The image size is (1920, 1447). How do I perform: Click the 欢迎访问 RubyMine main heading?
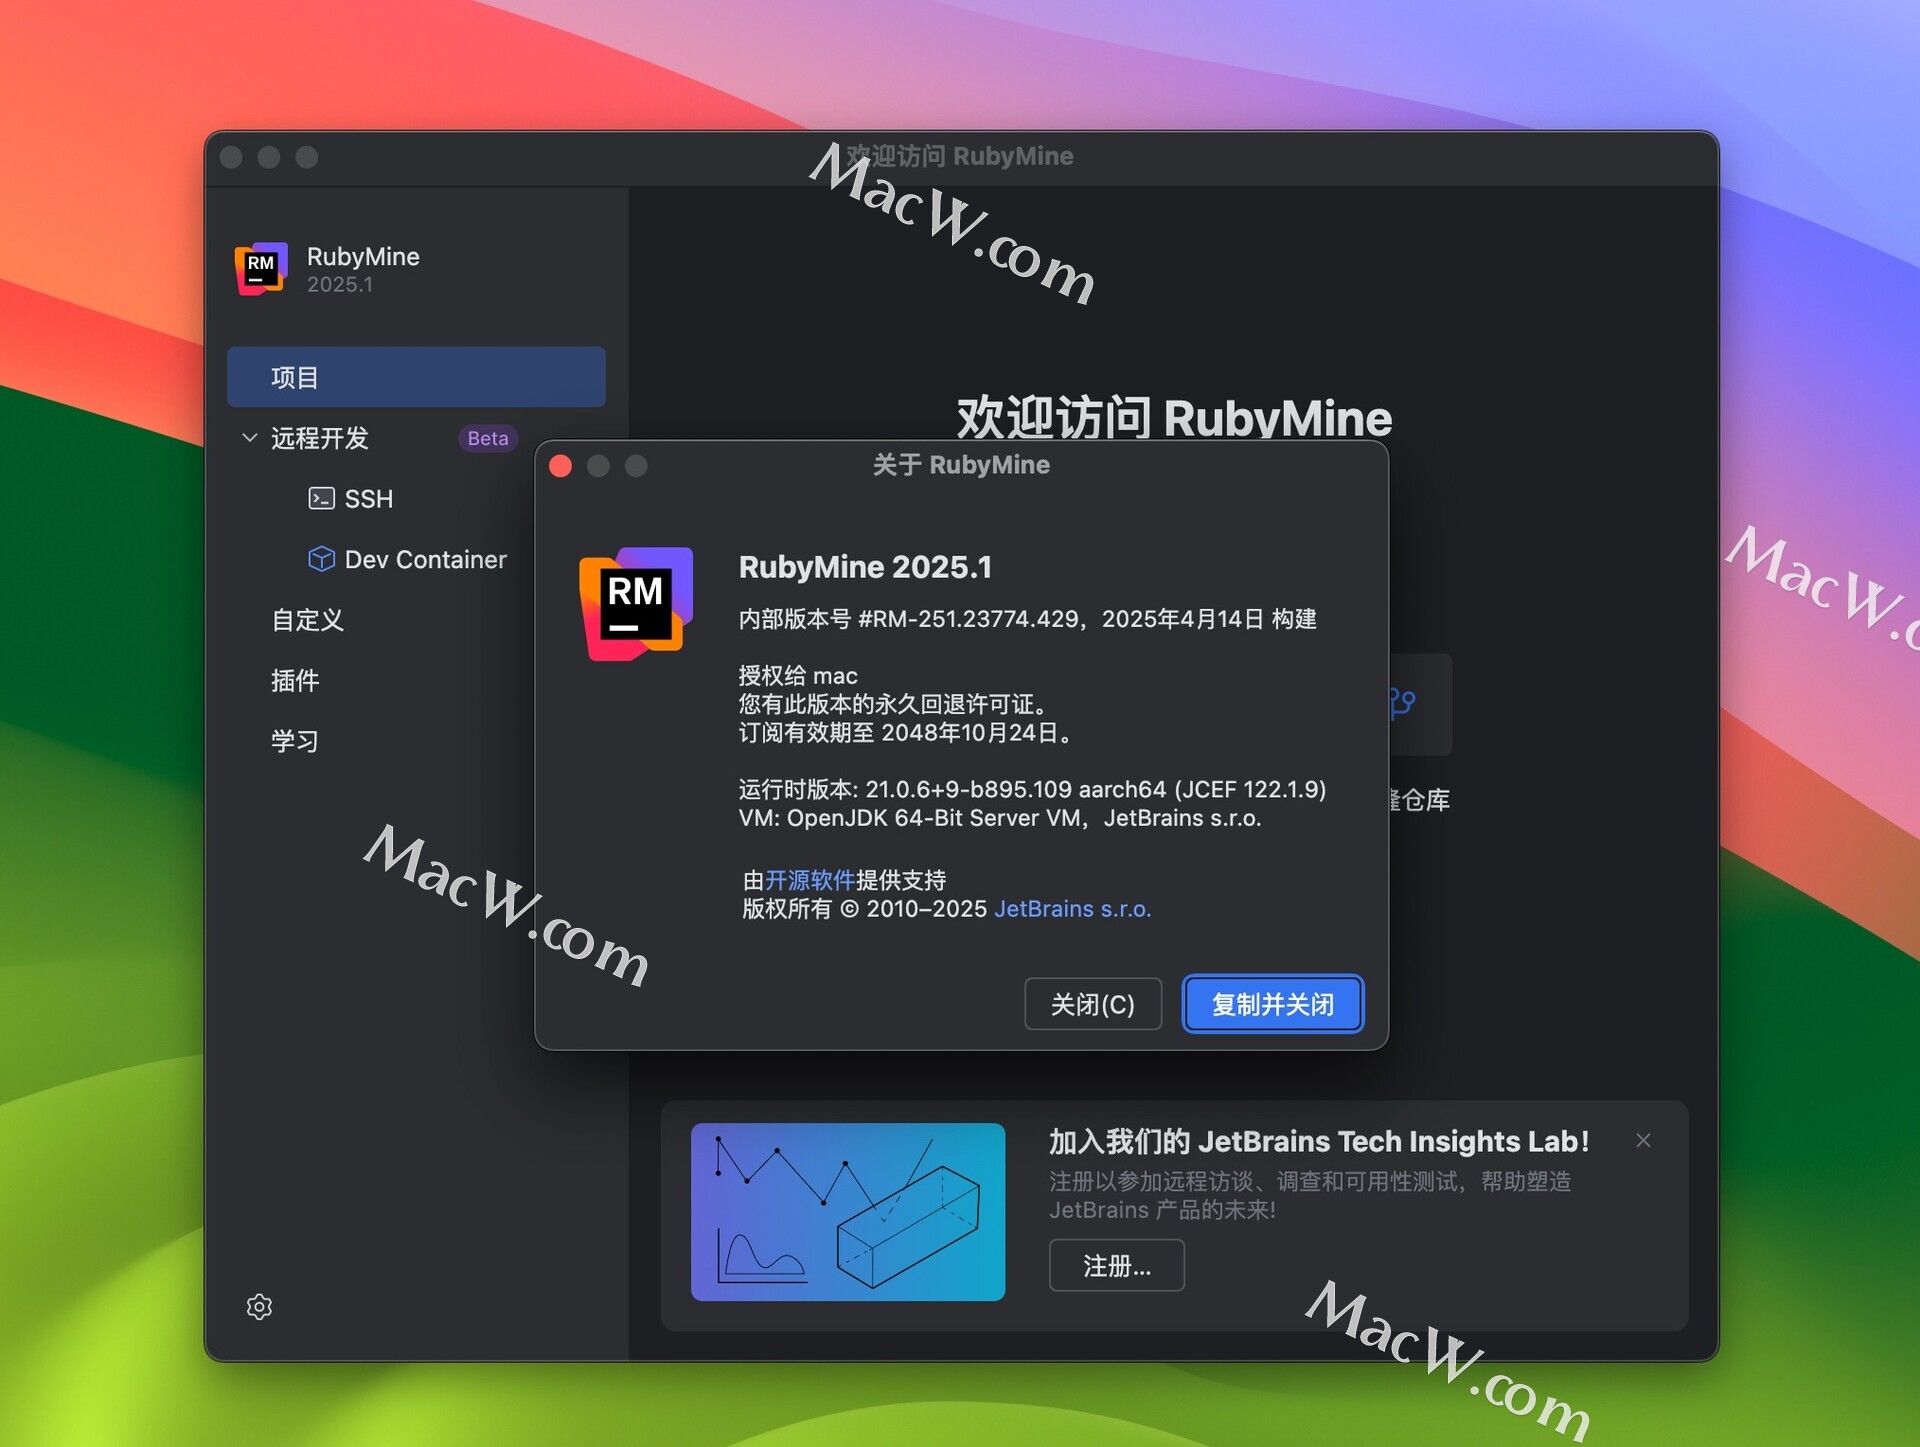pos(1174,418)
